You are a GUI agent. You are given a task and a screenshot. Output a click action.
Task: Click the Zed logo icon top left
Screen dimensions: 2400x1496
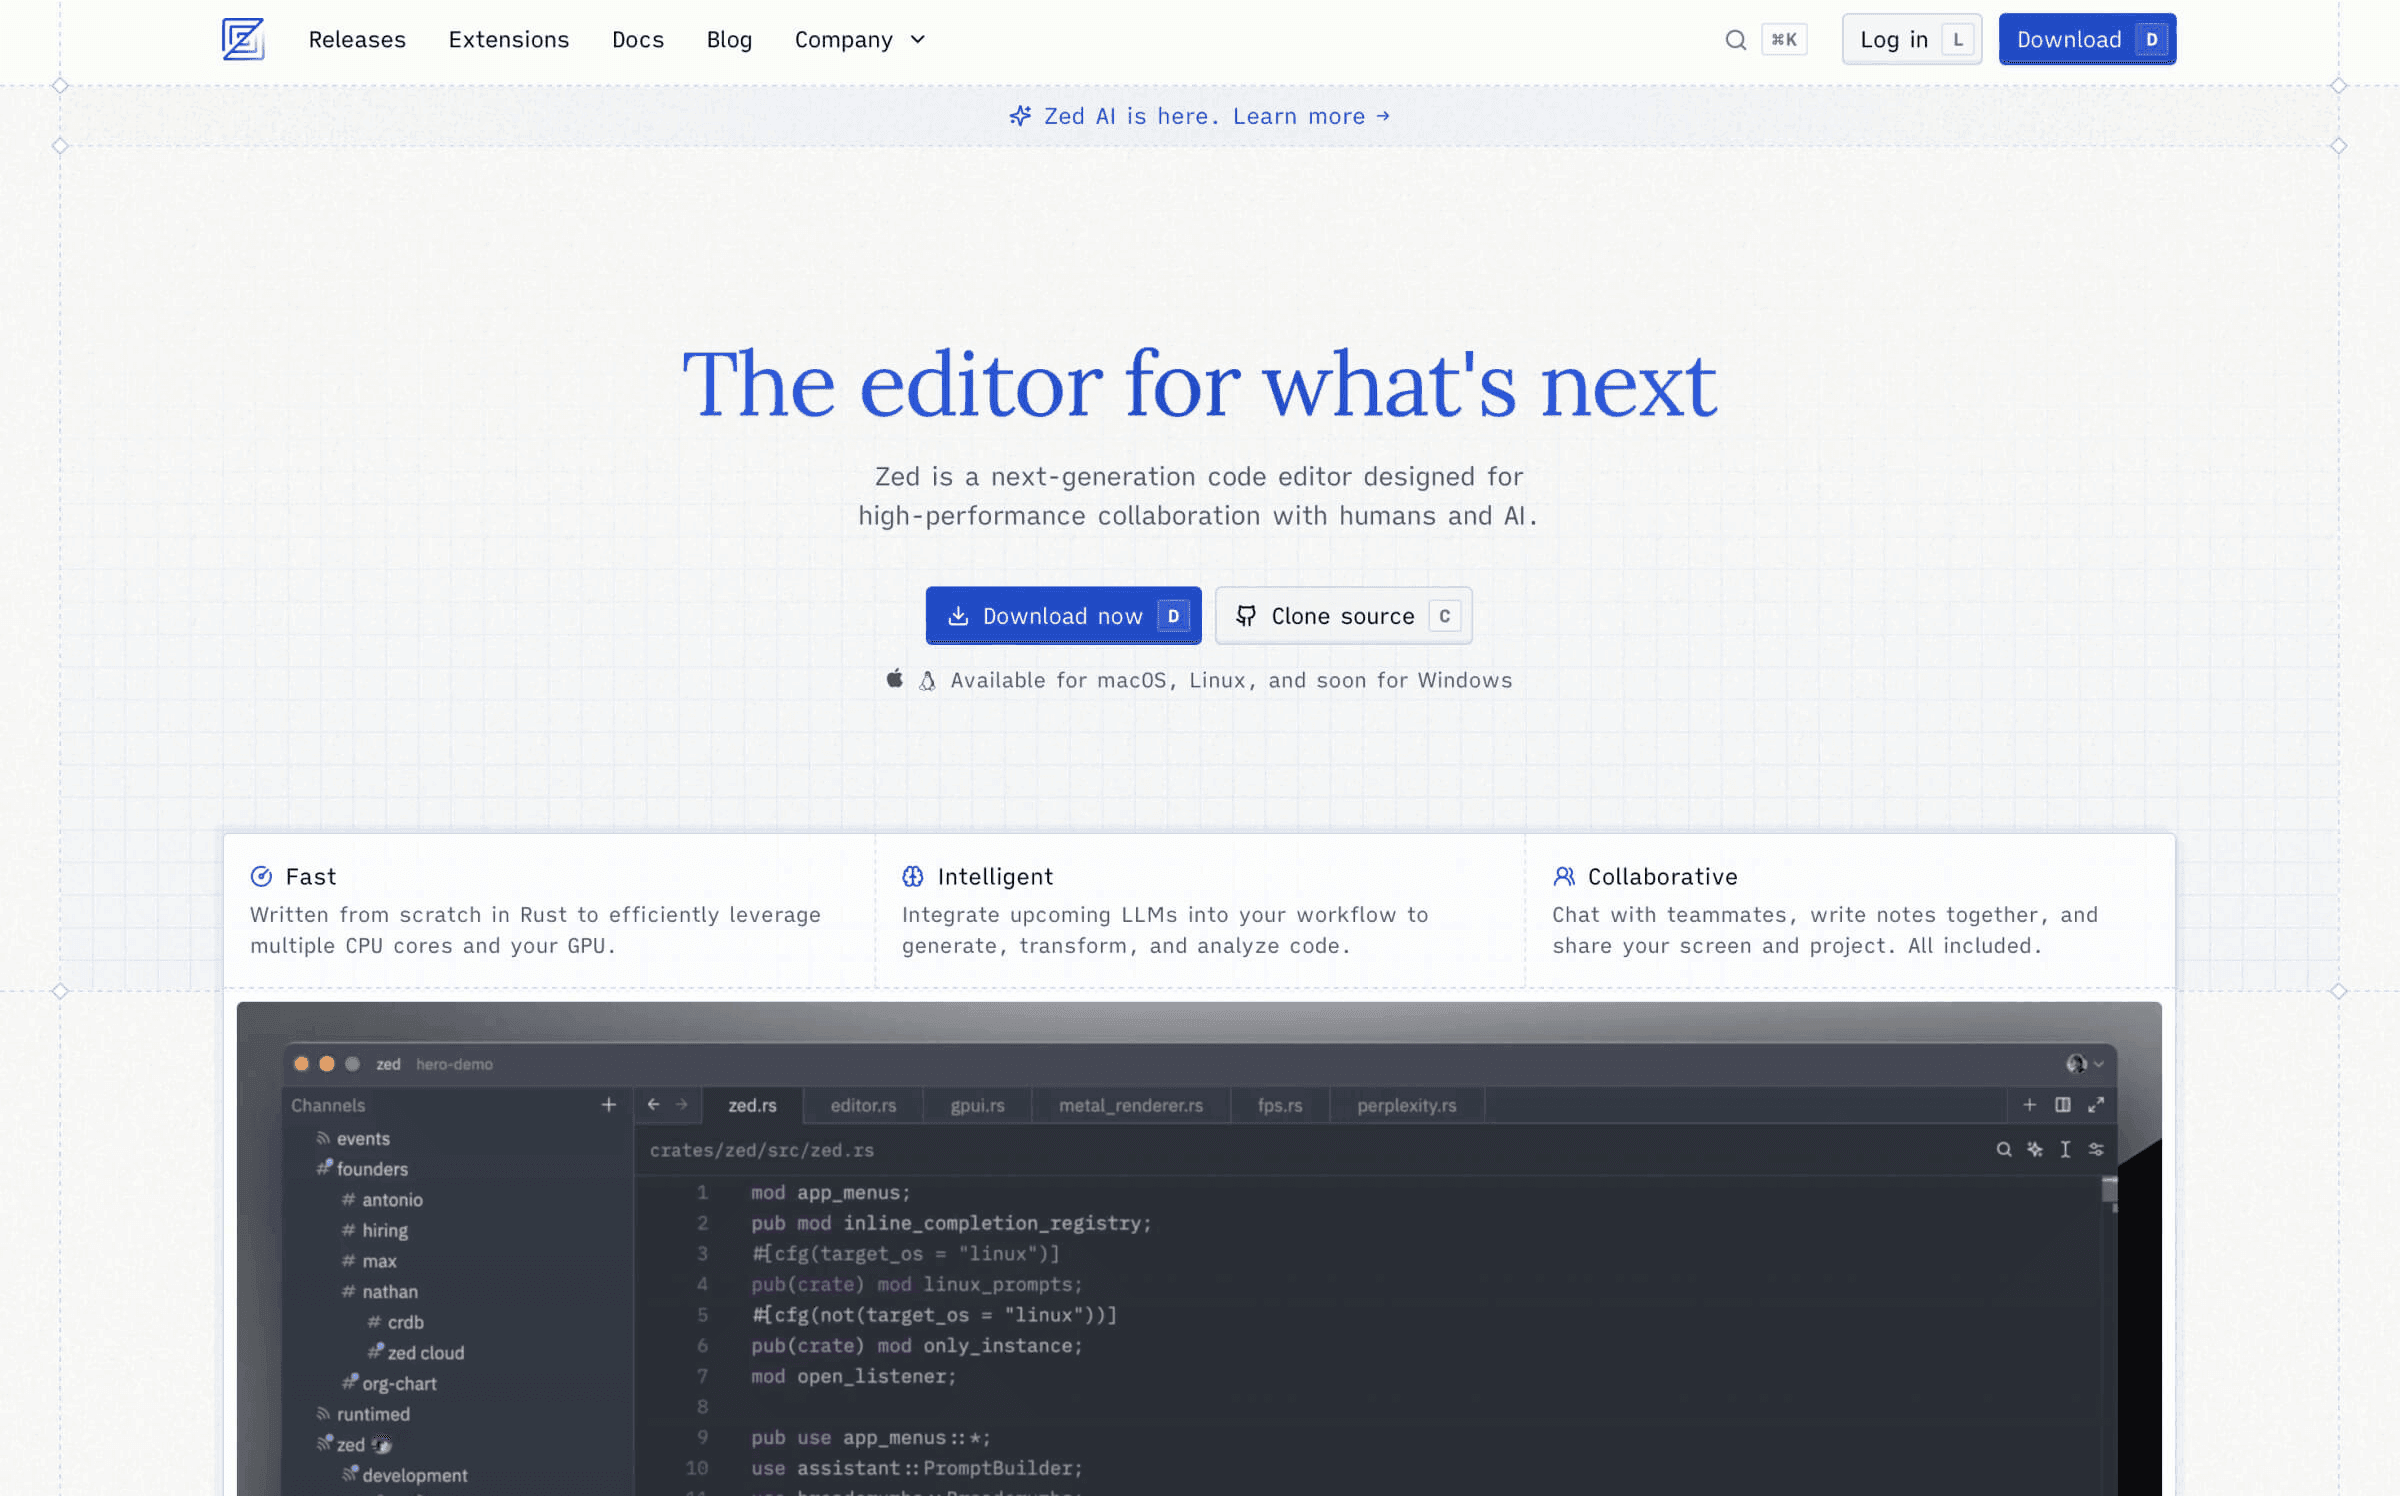coord(243,38)
